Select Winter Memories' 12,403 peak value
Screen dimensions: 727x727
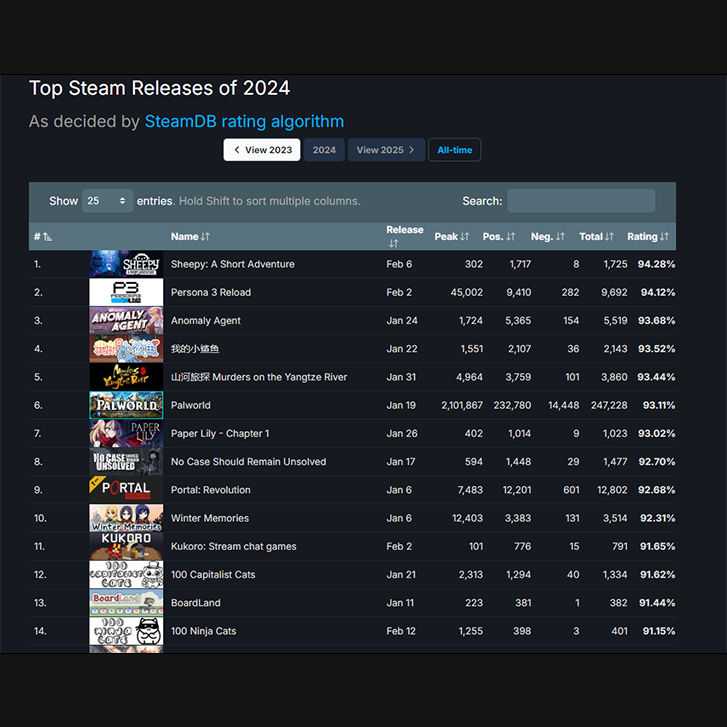coord(467,518)
